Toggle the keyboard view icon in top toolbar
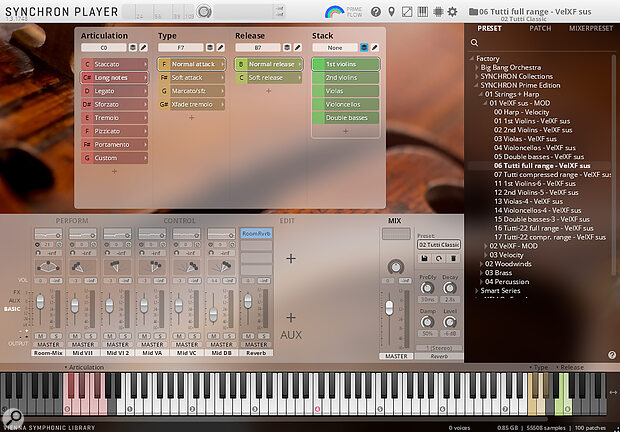 click(x=423, y=12)
